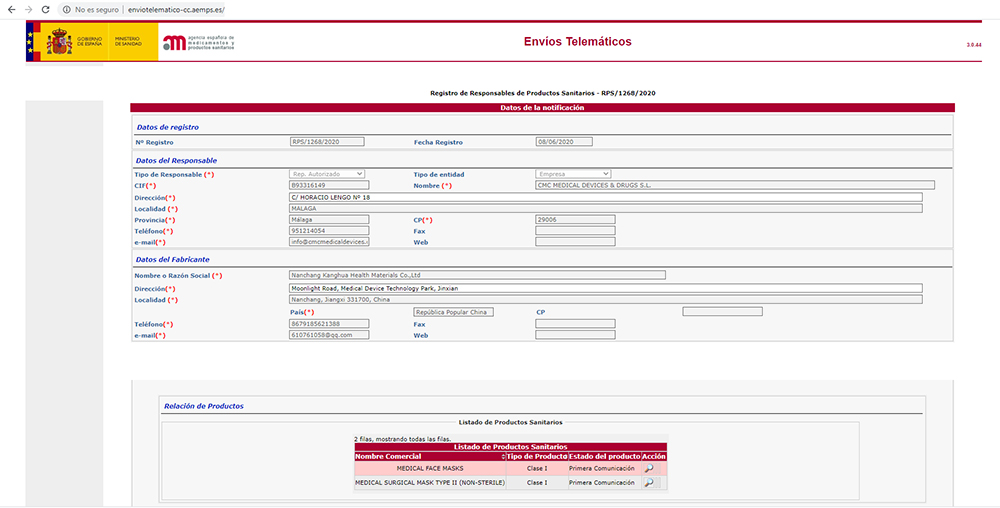This screenshot has width=1000, height=508.
Task: View details of MEDICAL FACE MASKS with magnifier
Action: tap(650, 468)
